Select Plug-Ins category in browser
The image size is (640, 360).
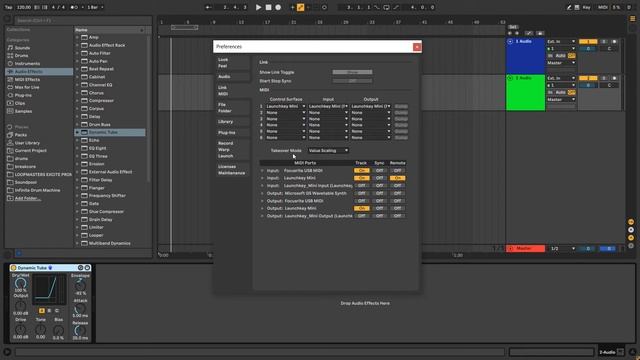click(23, 95)
